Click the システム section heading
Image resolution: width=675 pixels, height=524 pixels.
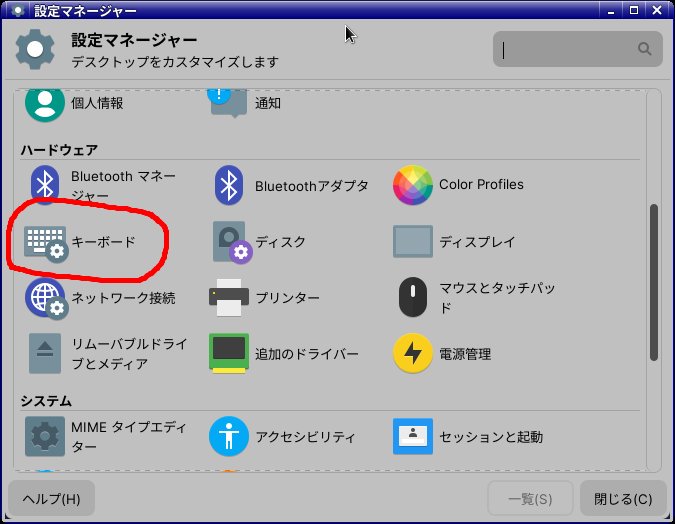click(x=46, y=401)
